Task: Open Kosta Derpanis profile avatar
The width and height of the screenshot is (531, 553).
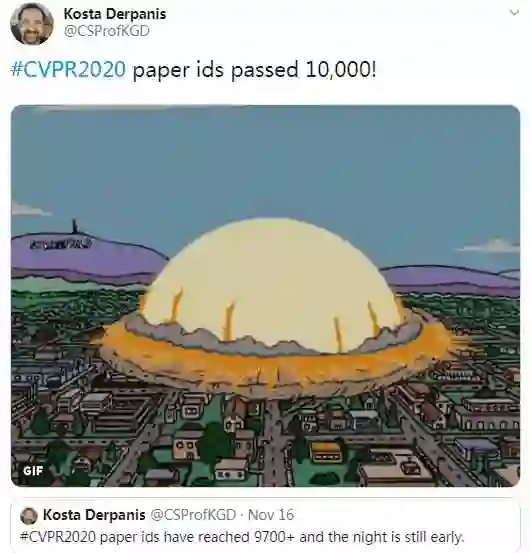Action: click(32, 25)
